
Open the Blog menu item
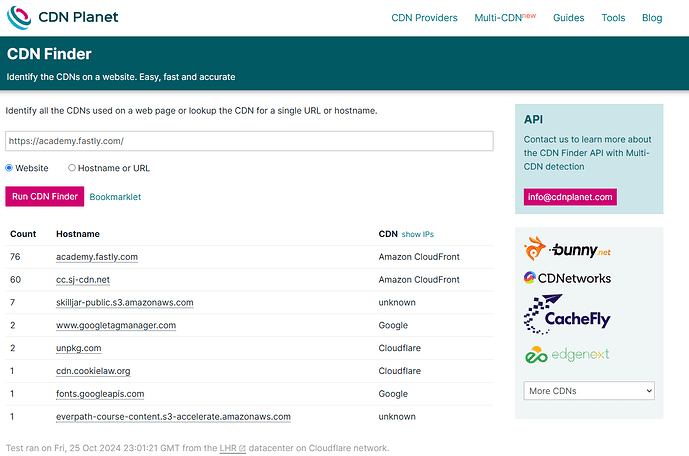tap(652, 18)
